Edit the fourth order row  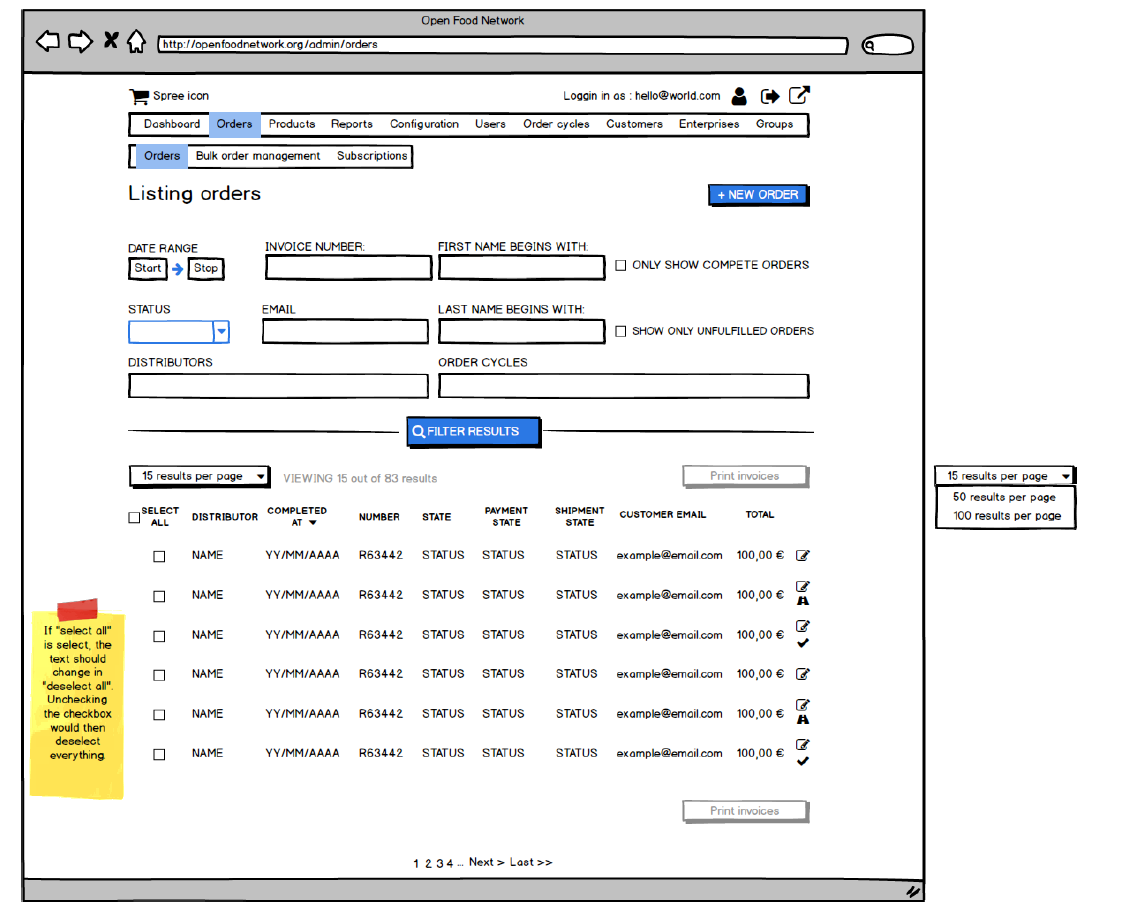pos(803,673)
